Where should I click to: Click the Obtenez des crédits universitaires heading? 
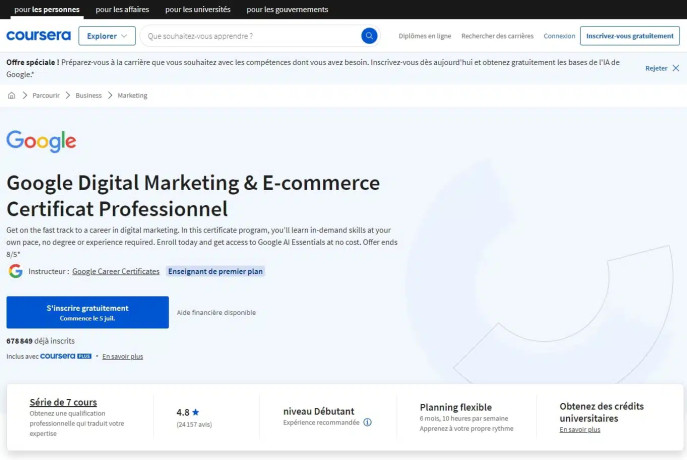602,412
